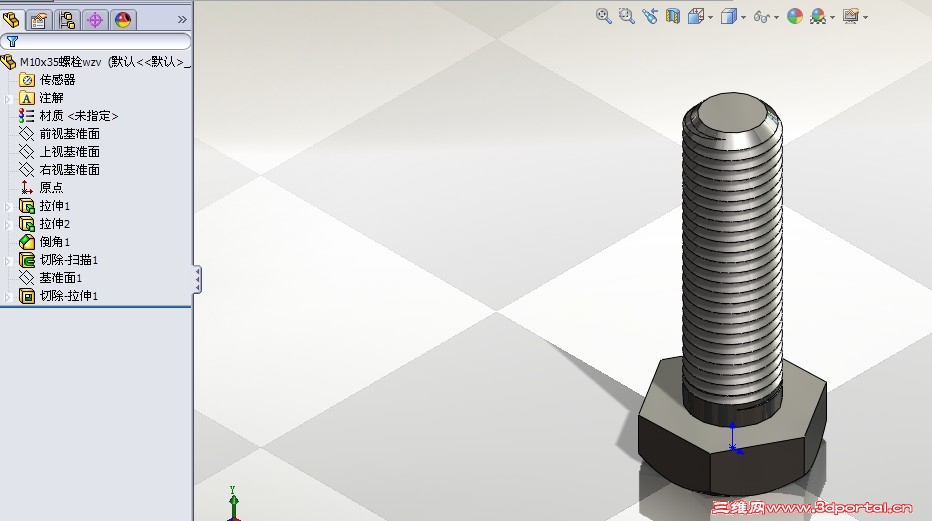The image size is (932, 521).
Task: Click the View Settings monitor icon
Action: click(x=851, y=16)
